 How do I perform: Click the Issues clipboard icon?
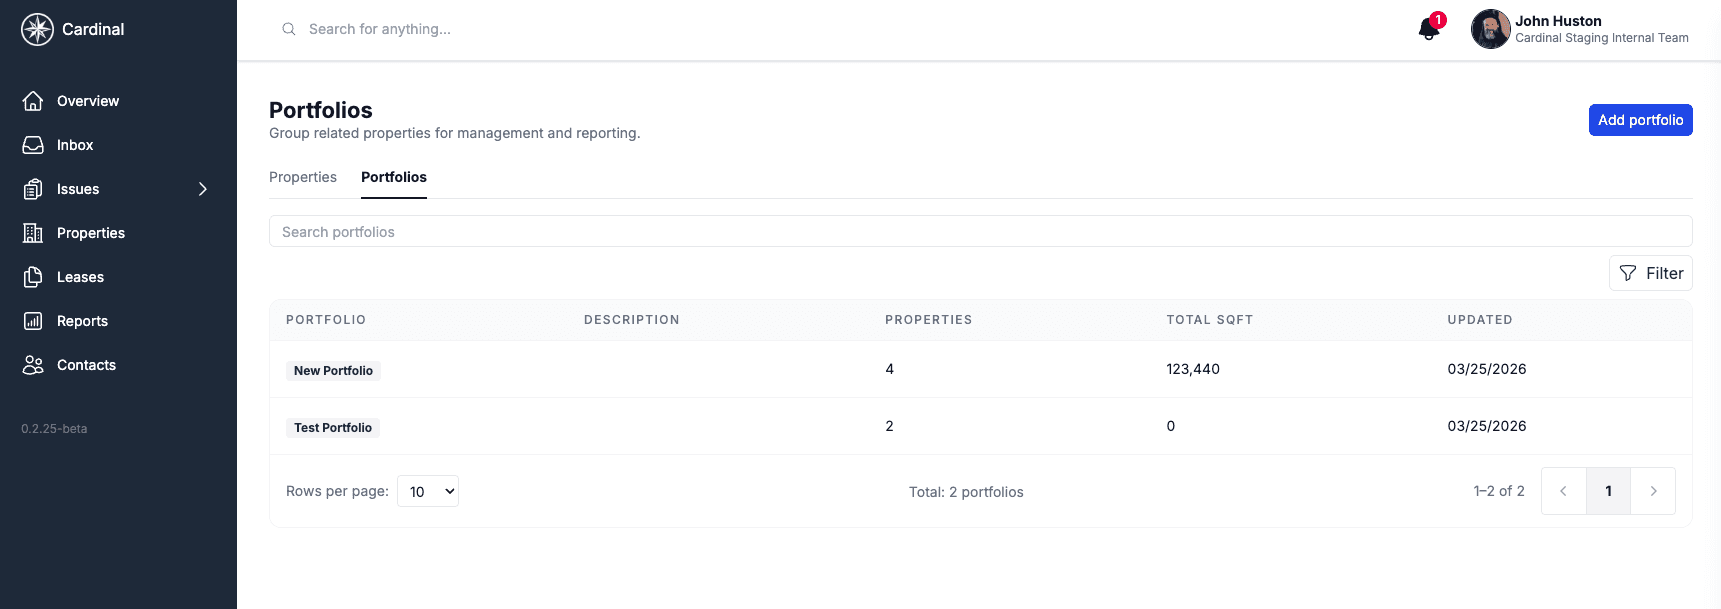33,189
